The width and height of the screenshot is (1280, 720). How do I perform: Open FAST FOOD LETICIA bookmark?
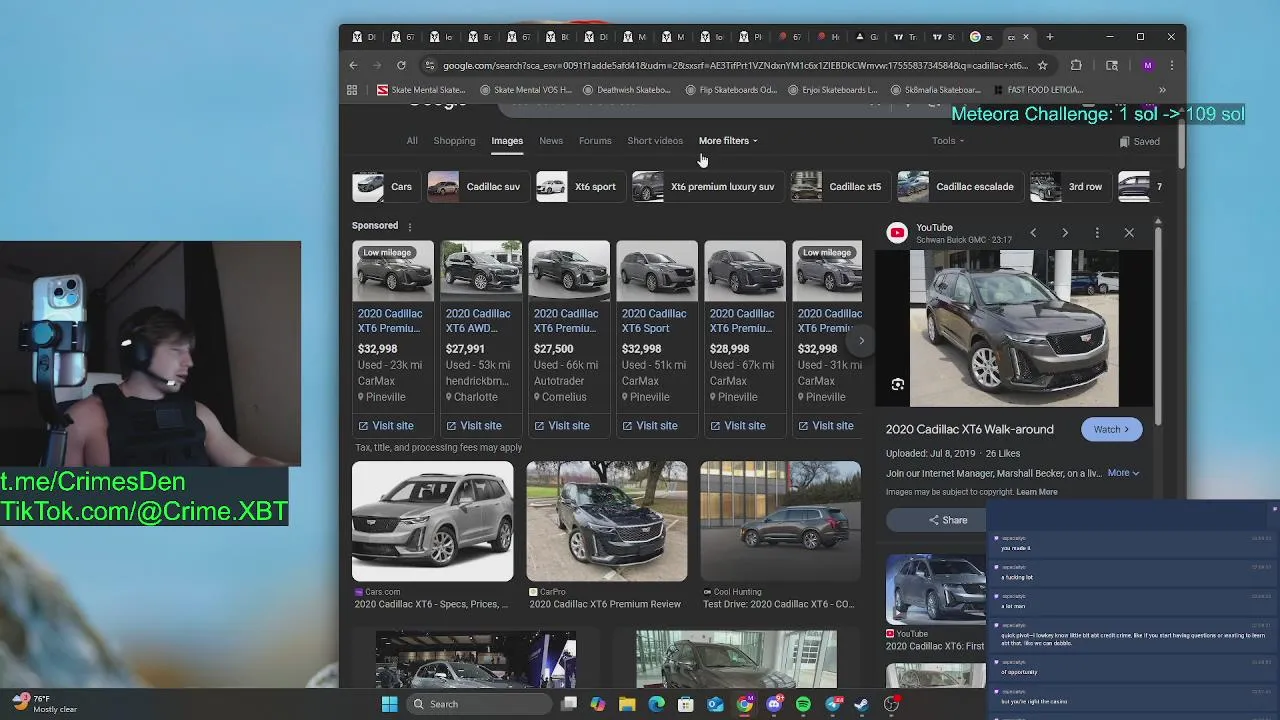coord(1037,90)
